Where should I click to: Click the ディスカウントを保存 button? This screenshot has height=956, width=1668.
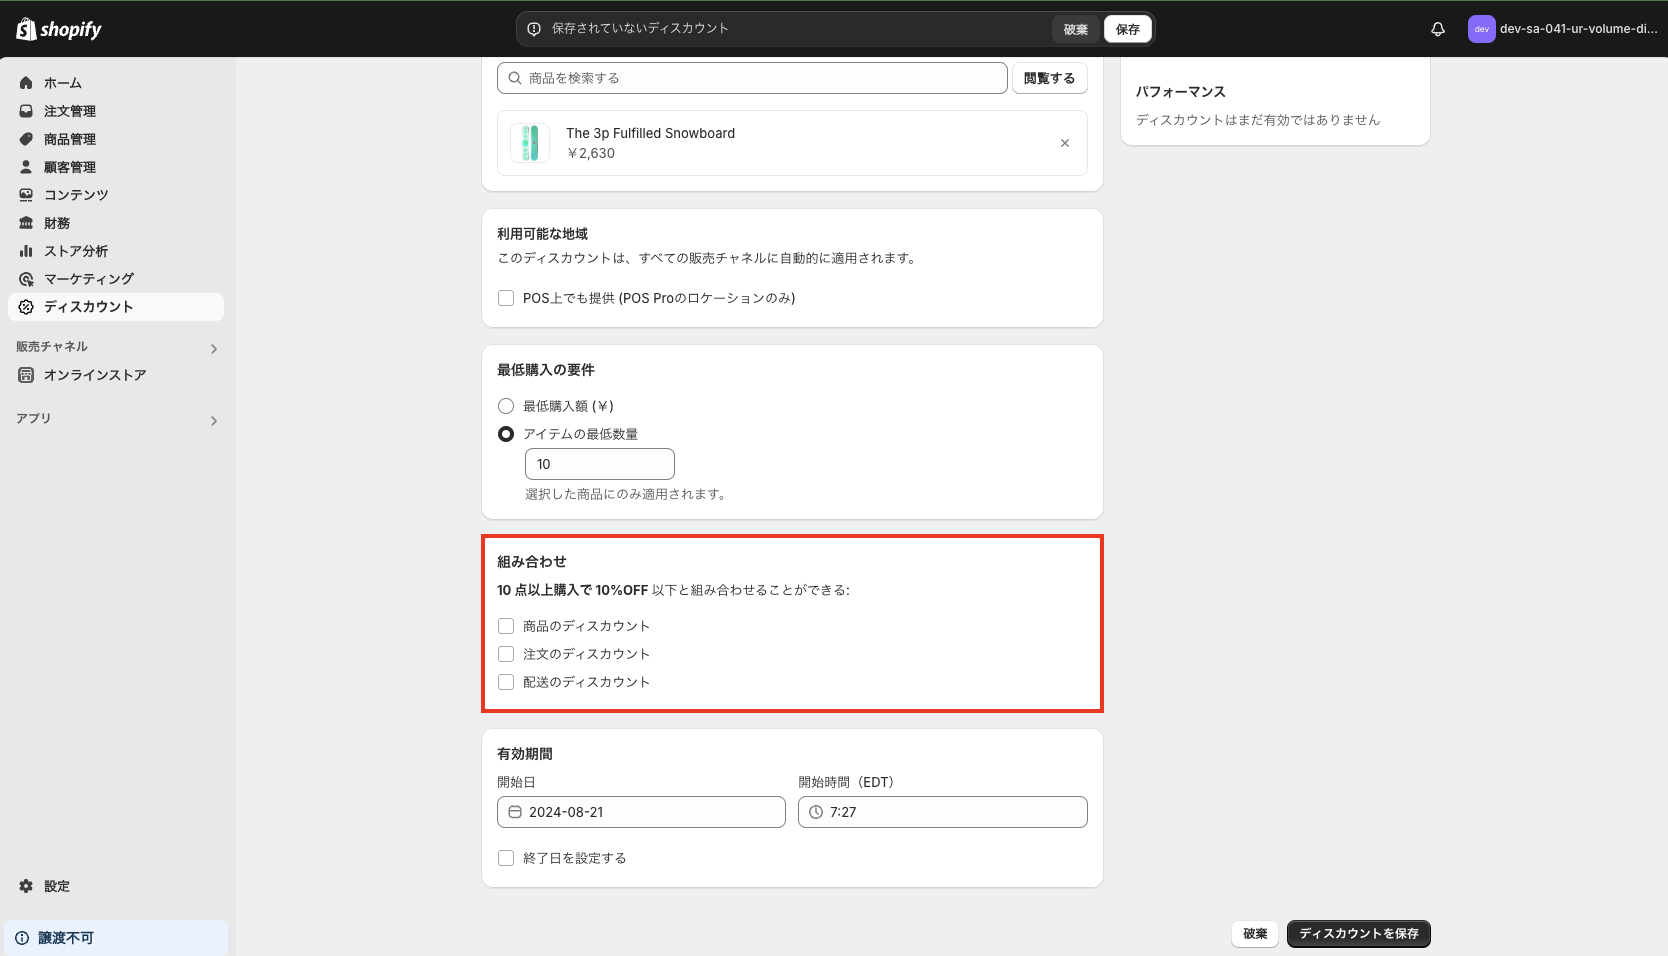coord(1358,933)
